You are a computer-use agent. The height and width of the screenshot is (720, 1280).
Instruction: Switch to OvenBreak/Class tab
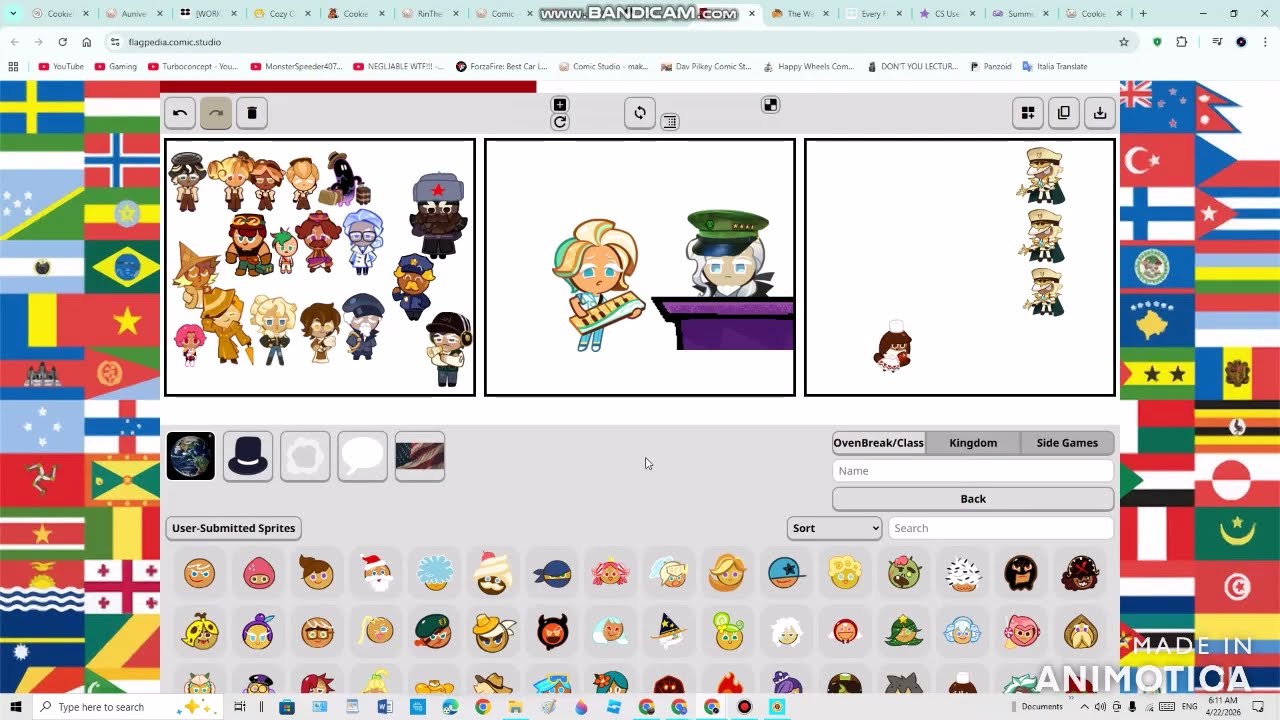[x=878, y=443]
